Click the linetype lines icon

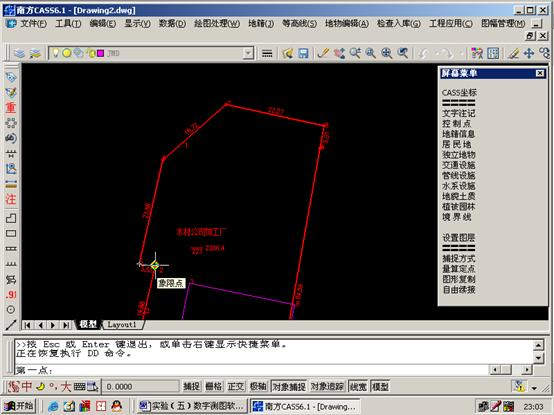[x=267, y=53]
